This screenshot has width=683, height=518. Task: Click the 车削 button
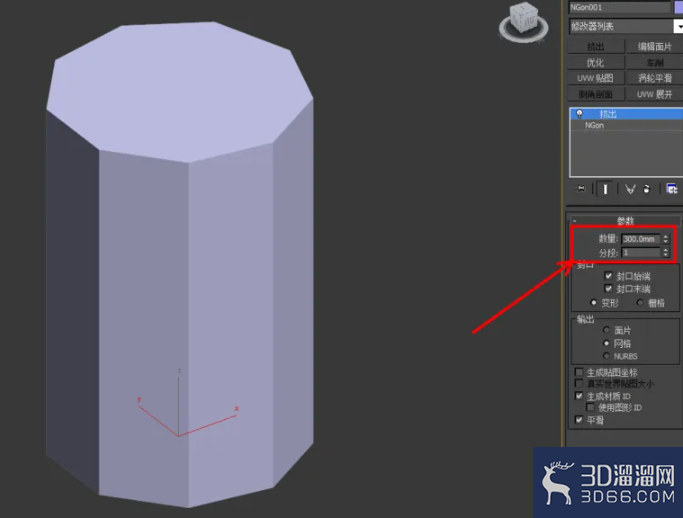tap(655, 63)
